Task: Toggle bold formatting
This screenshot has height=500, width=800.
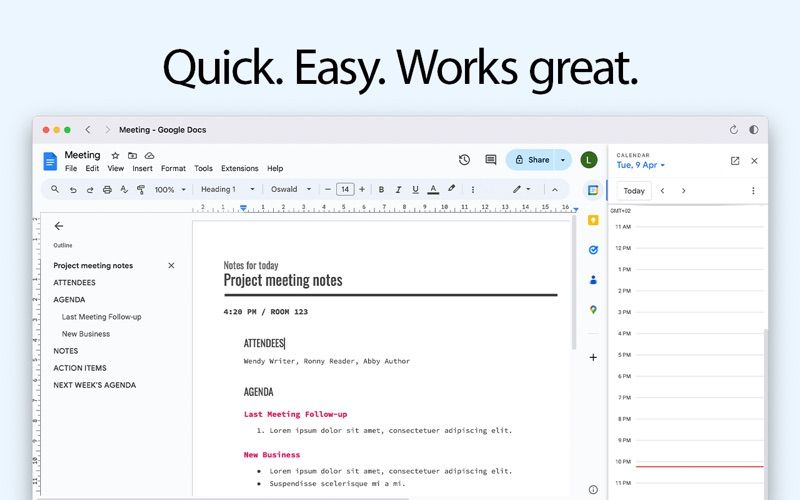Action: 381,189
